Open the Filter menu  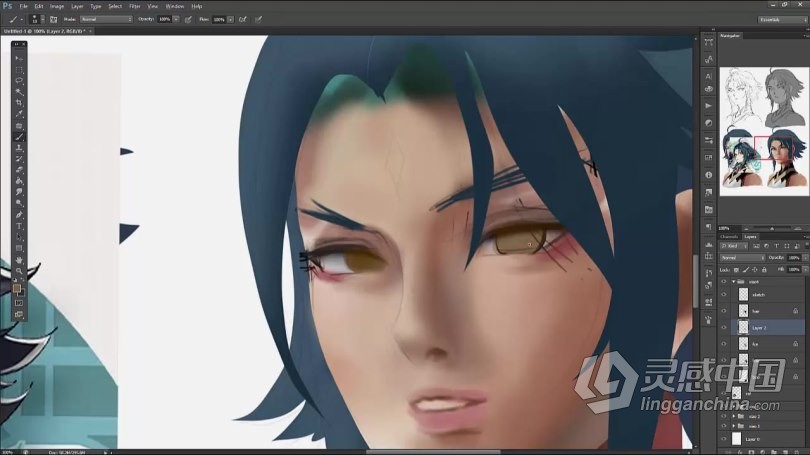[134, 6]
